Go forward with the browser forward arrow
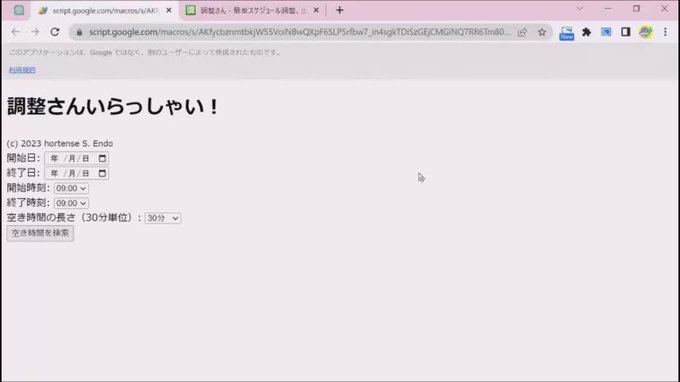 point(35,32)
